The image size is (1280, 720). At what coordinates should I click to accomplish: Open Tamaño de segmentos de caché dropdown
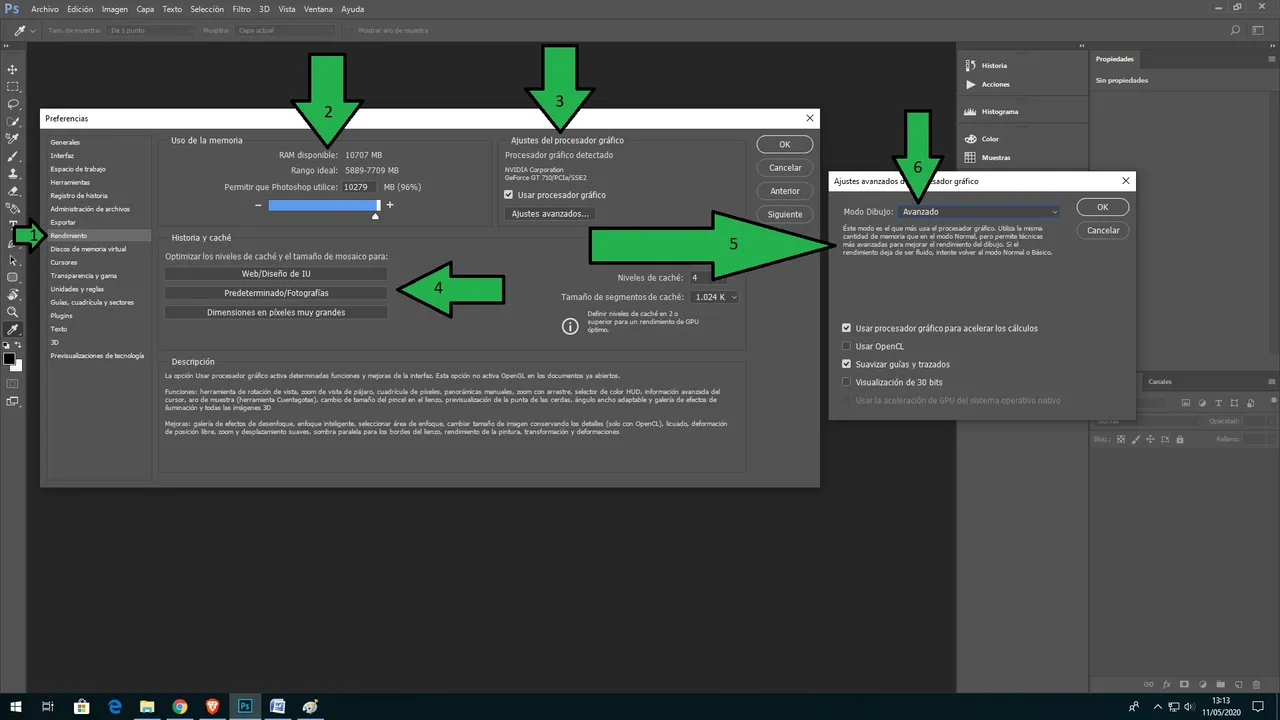[x=713, y=296]
